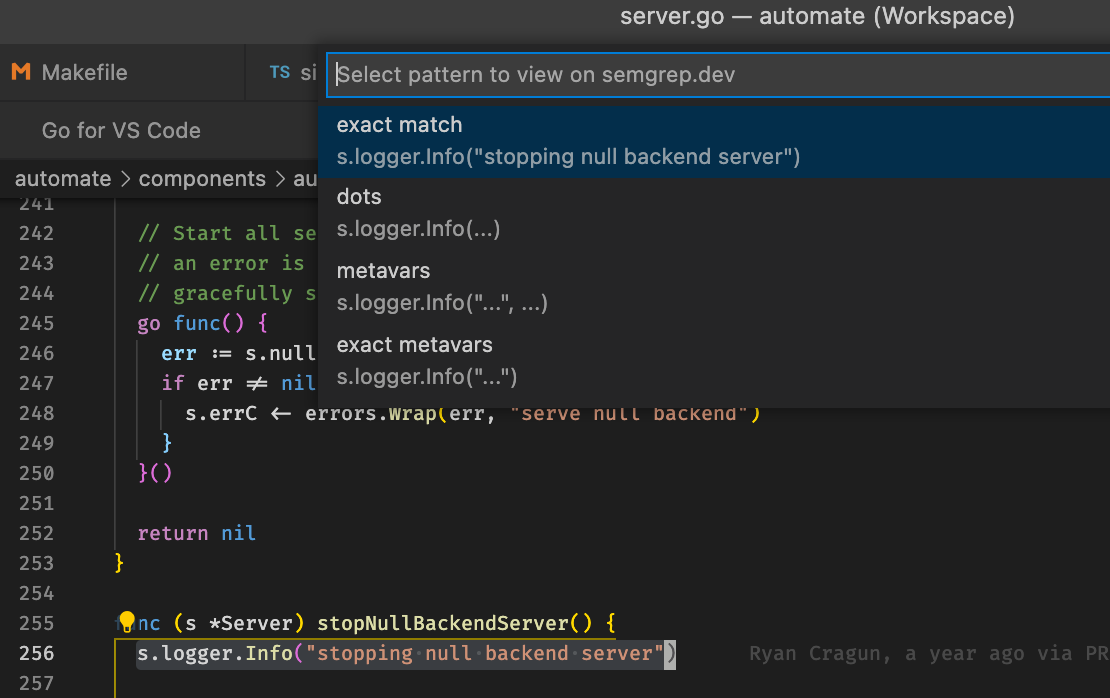Click the selected s.logger.Info call

[406, 653]
